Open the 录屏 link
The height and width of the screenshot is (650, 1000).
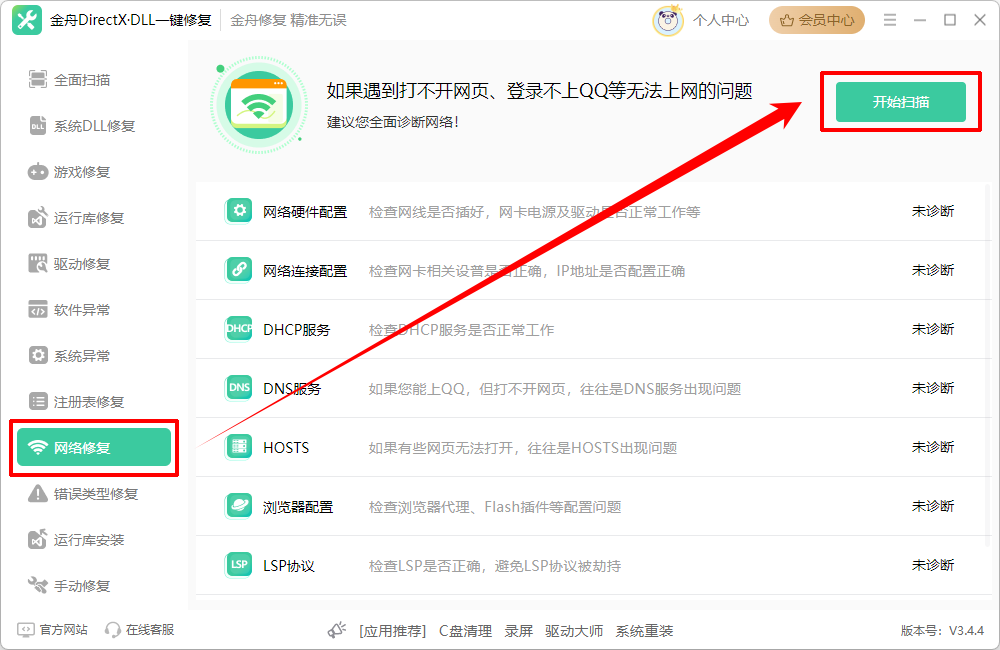[518, 631]
